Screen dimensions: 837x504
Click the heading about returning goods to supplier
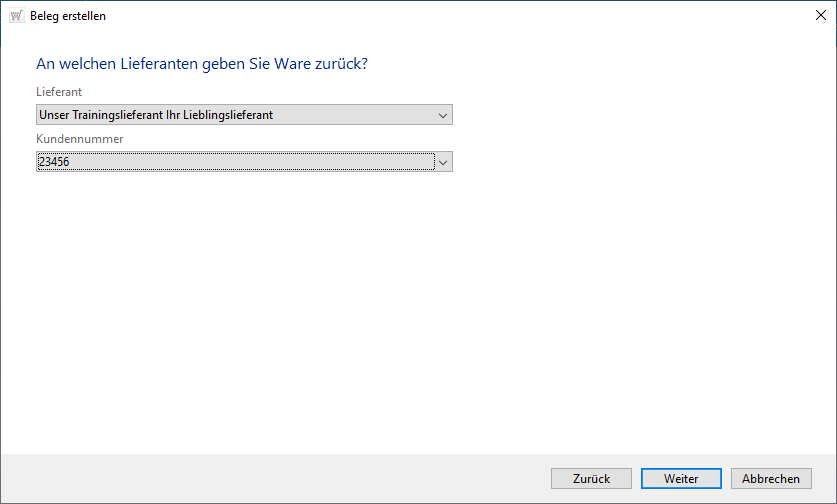pyautogui.click(x=202, y=64)
